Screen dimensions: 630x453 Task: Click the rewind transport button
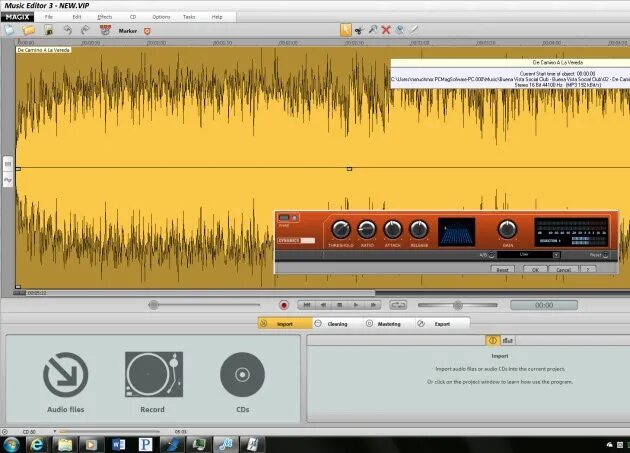323,305
